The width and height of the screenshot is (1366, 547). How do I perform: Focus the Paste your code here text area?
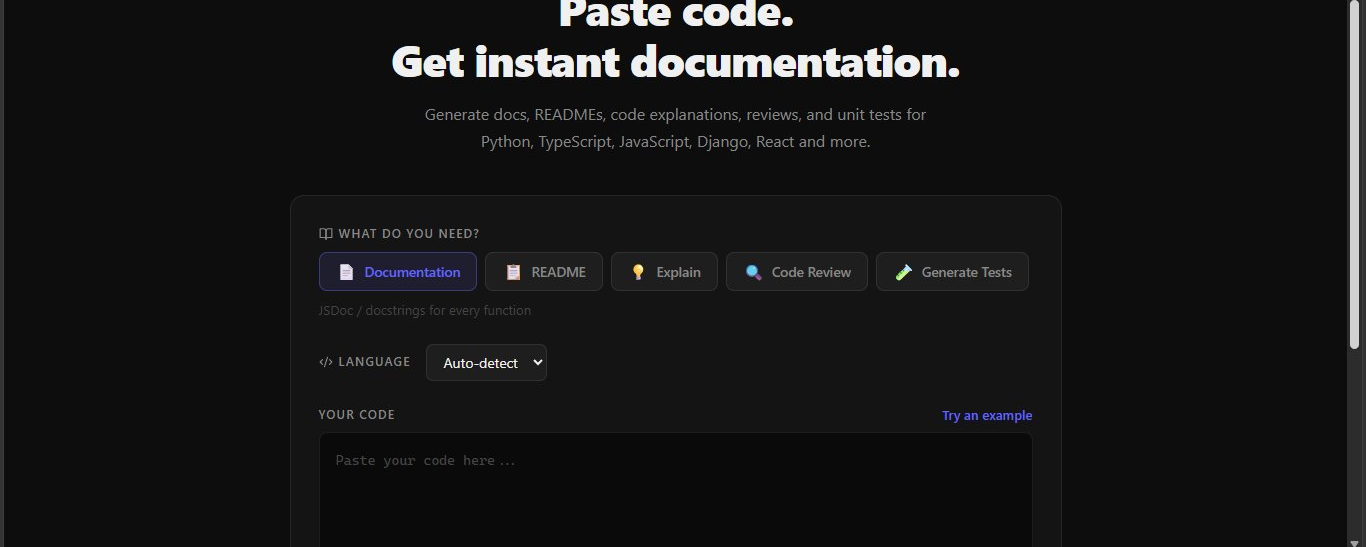point(675,490)
